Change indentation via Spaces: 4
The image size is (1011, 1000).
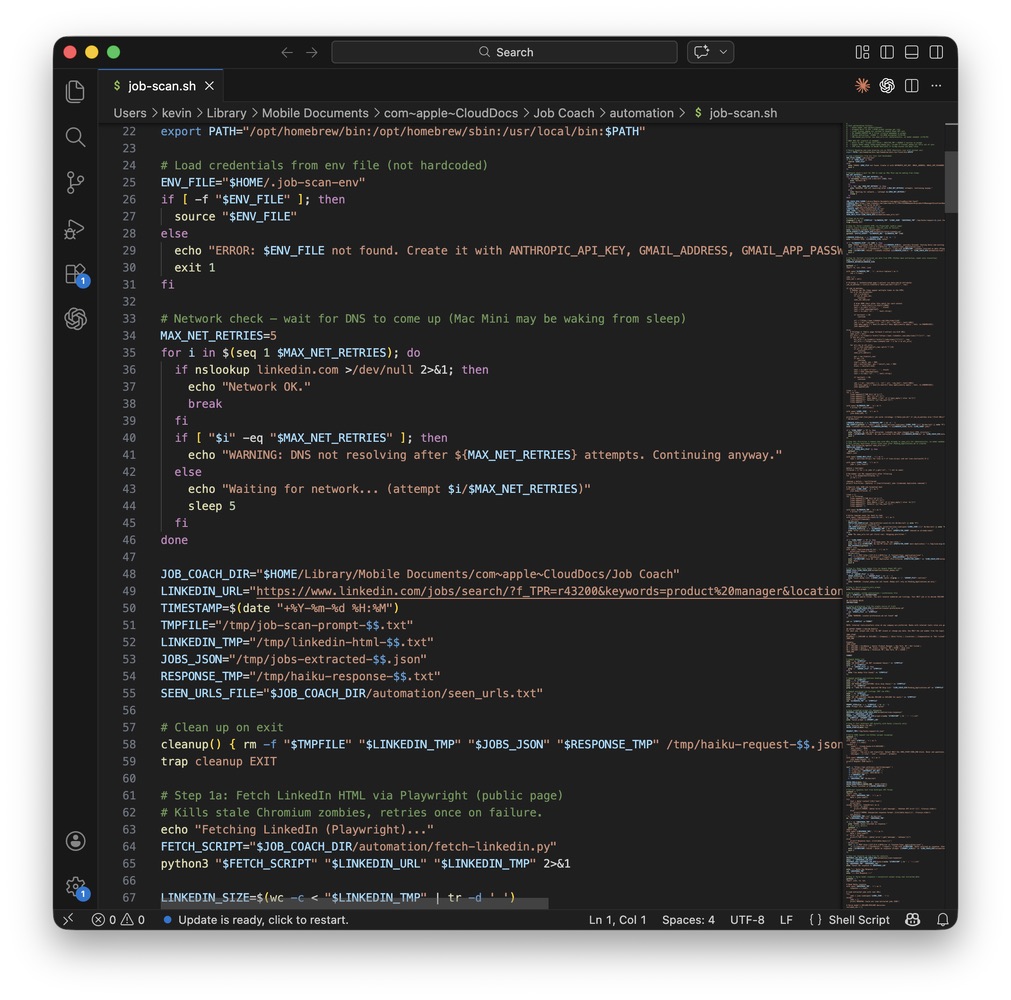pyautogui.click(x=688, y=919)
